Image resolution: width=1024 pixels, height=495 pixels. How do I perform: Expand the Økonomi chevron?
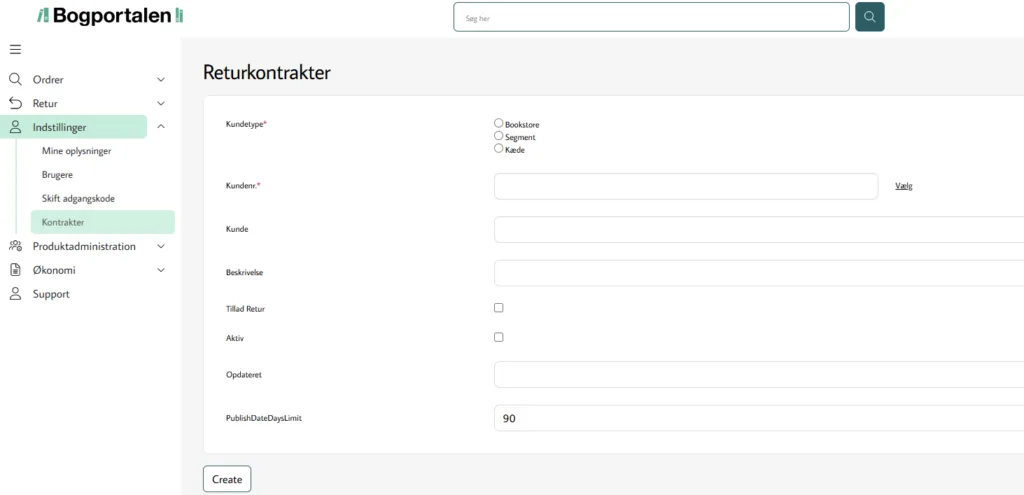point(161,270)
